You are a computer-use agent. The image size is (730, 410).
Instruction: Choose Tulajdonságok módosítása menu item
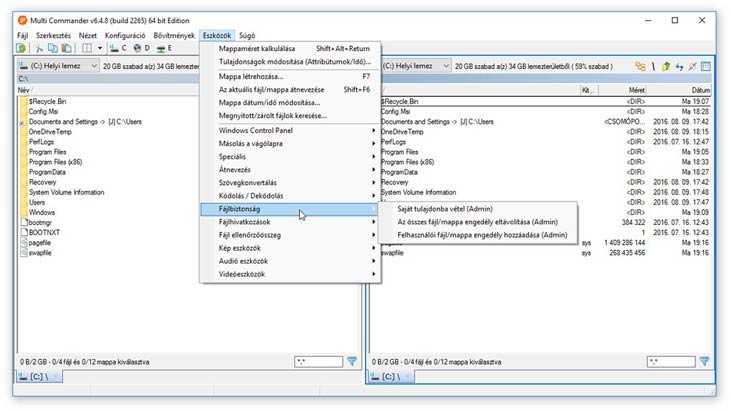pos(291,61)
